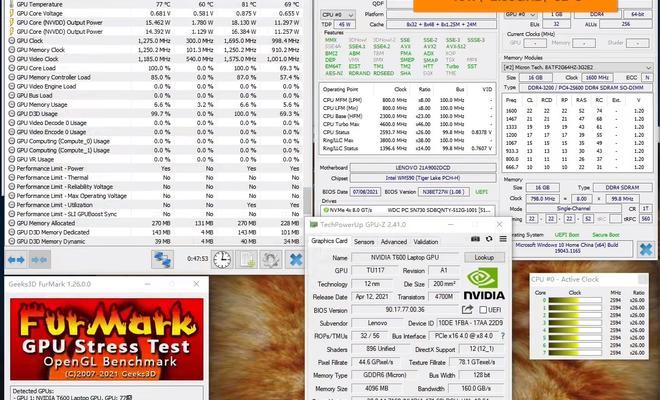This screenshot has width=660, height=400.
Task: Click Core 0 clock bar in Active Clock
Action: point(575,300)
